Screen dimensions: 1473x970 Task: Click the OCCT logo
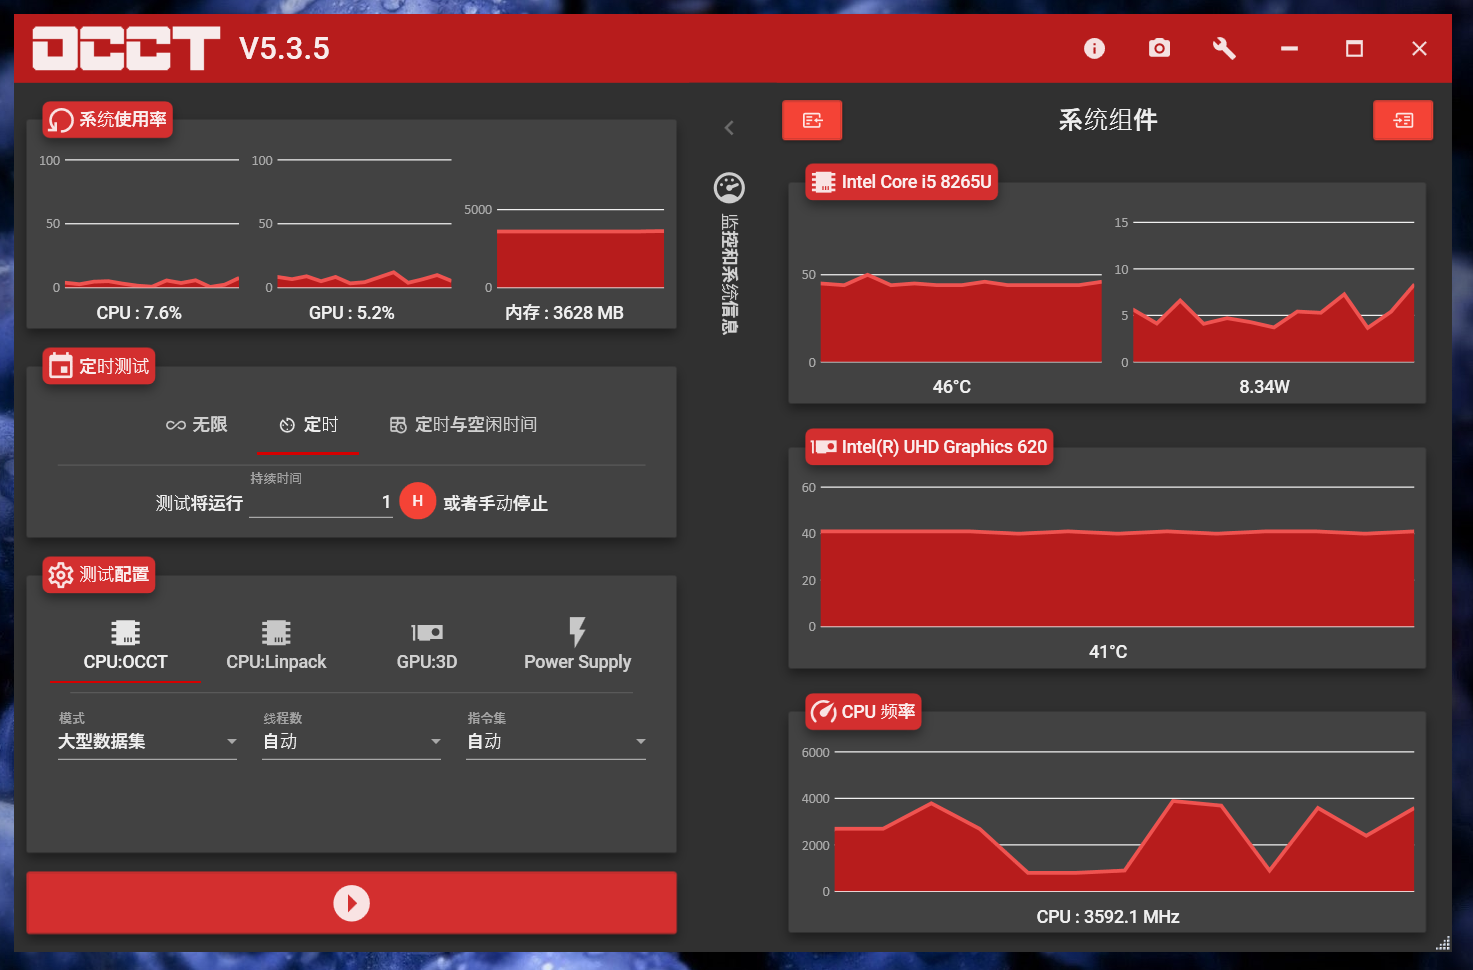click(x=126, y=48)
